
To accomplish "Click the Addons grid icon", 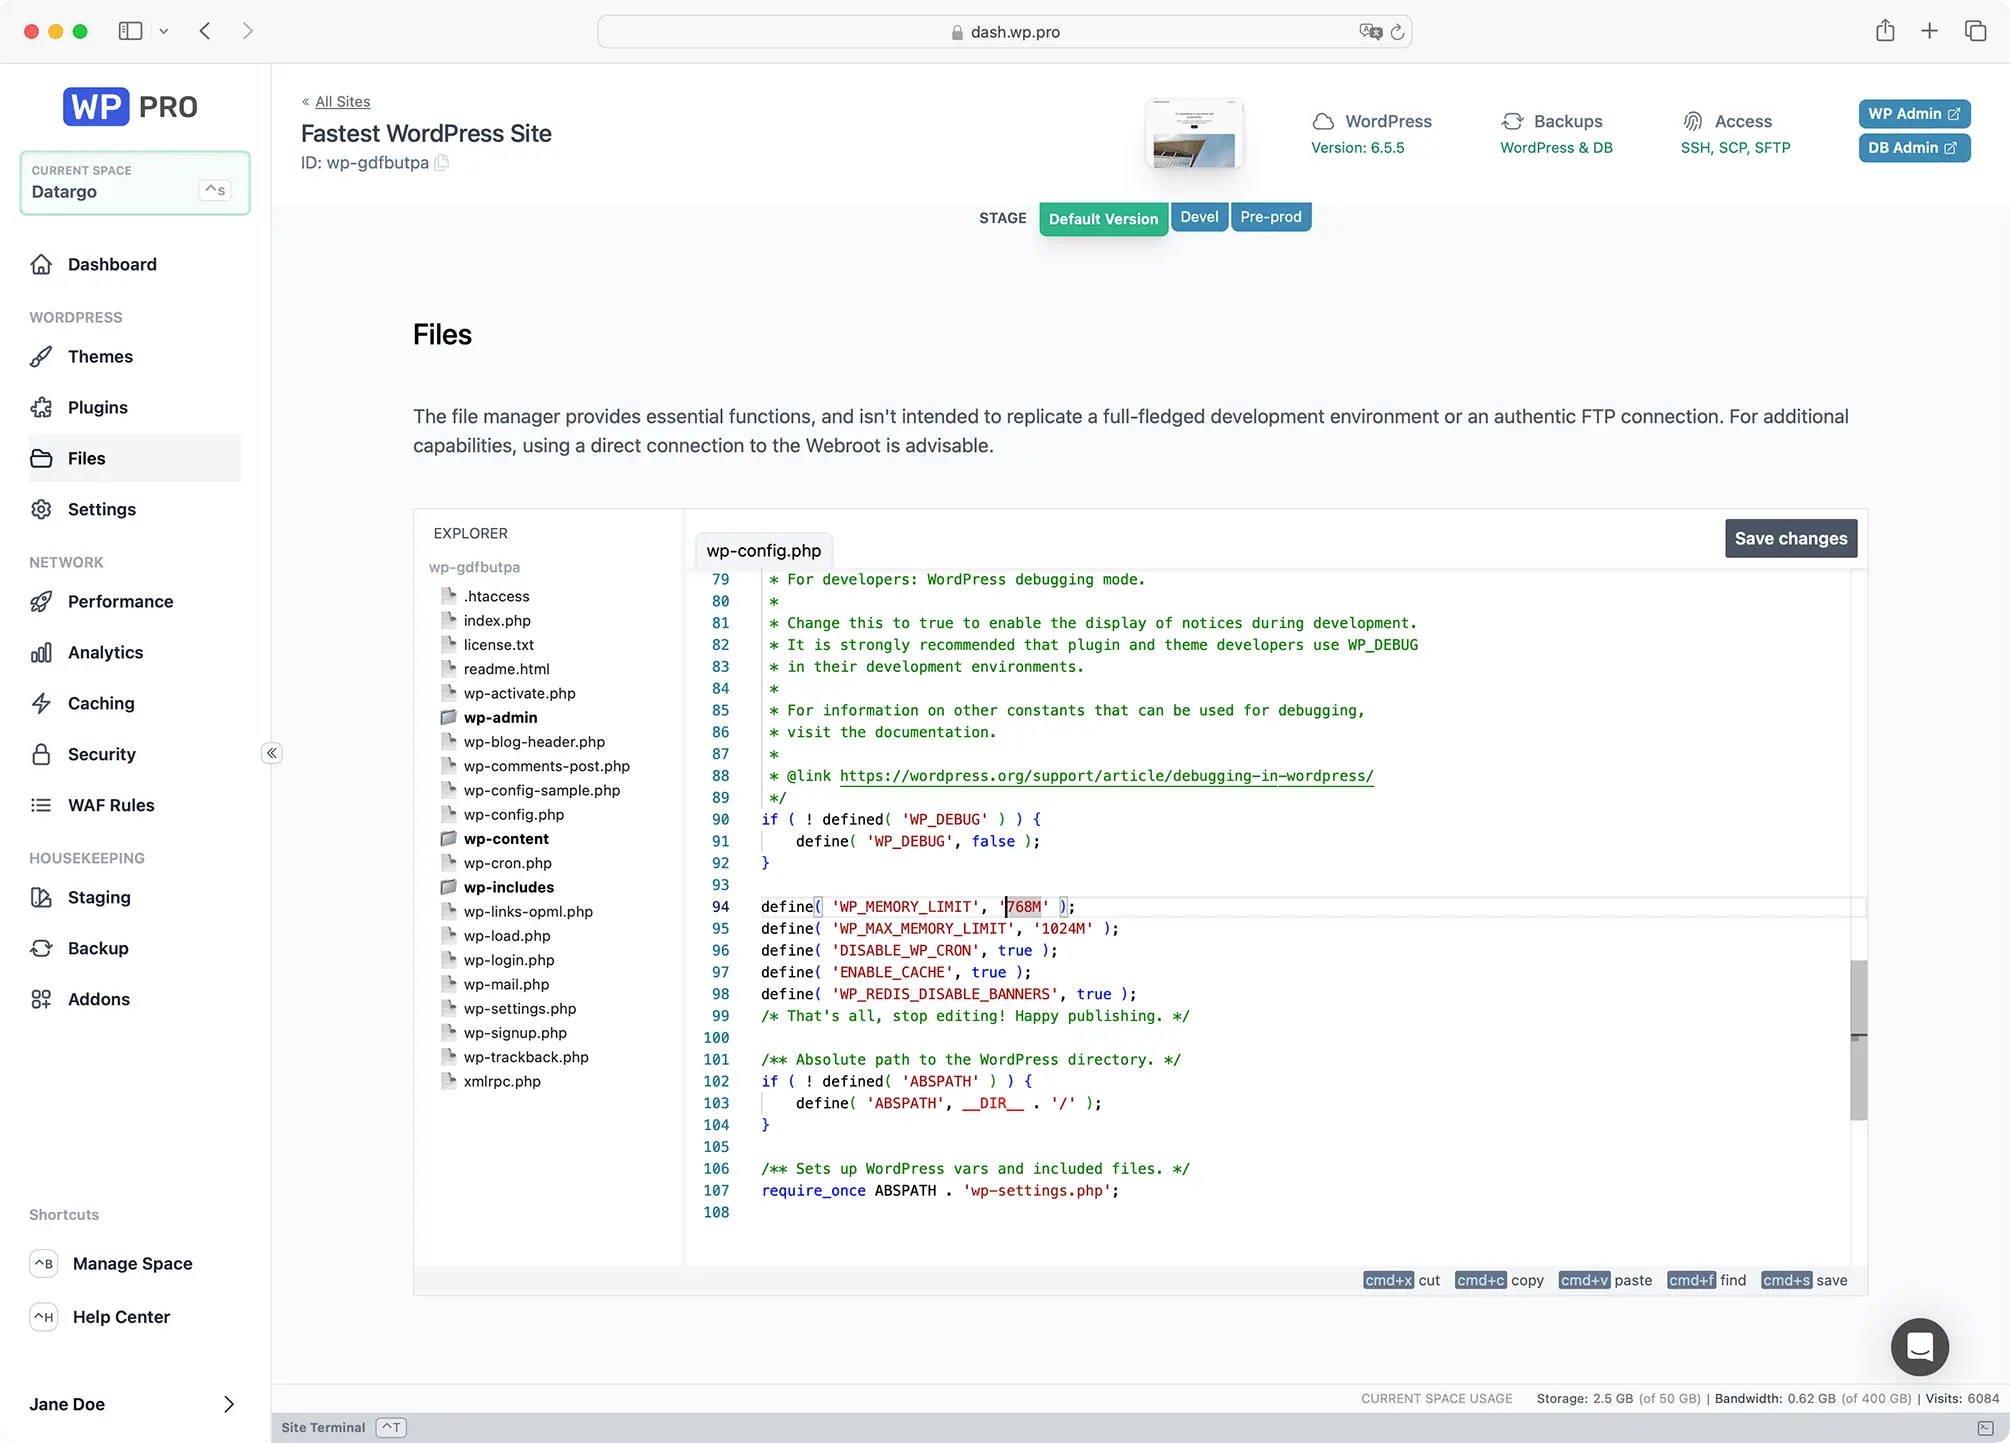I will (x=41, y=999).
